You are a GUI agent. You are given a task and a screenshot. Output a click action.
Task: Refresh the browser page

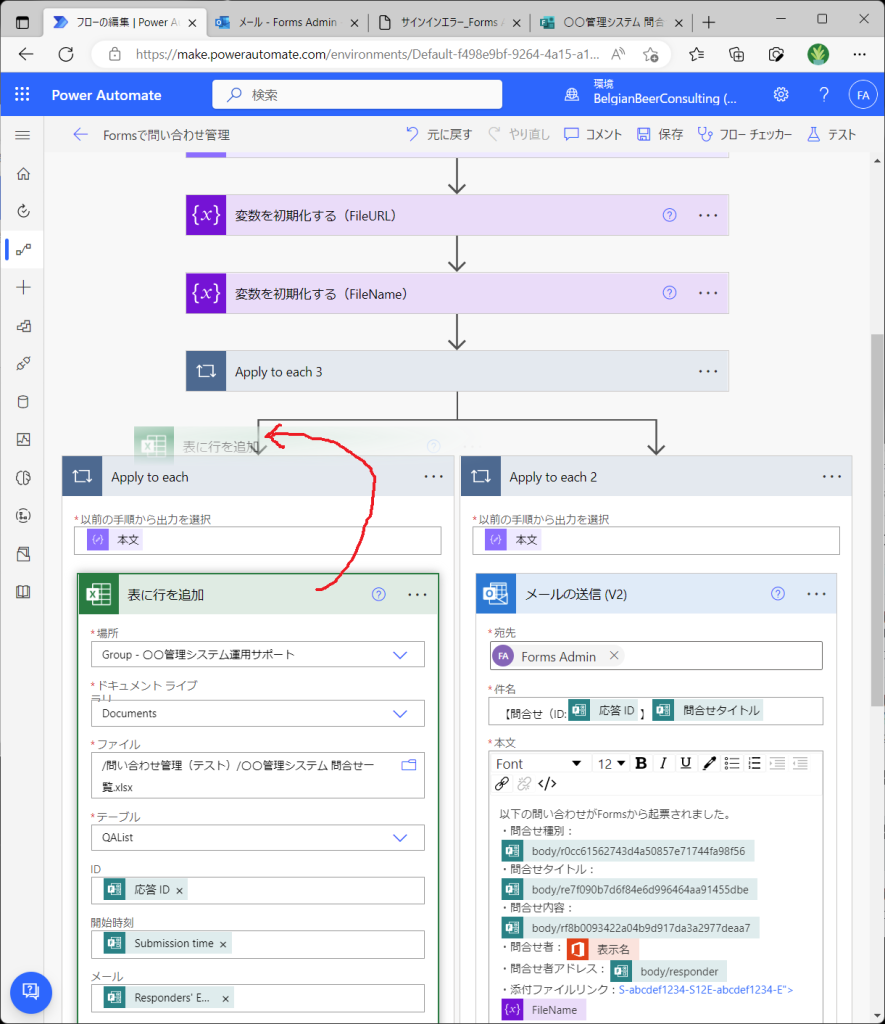point(66,54)
